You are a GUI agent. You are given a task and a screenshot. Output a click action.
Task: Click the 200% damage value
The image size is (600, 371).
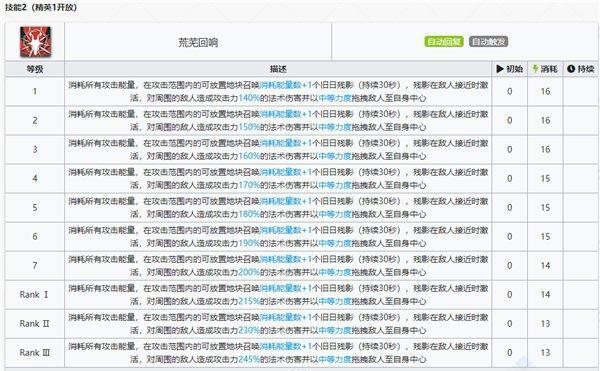pos(249,272)
